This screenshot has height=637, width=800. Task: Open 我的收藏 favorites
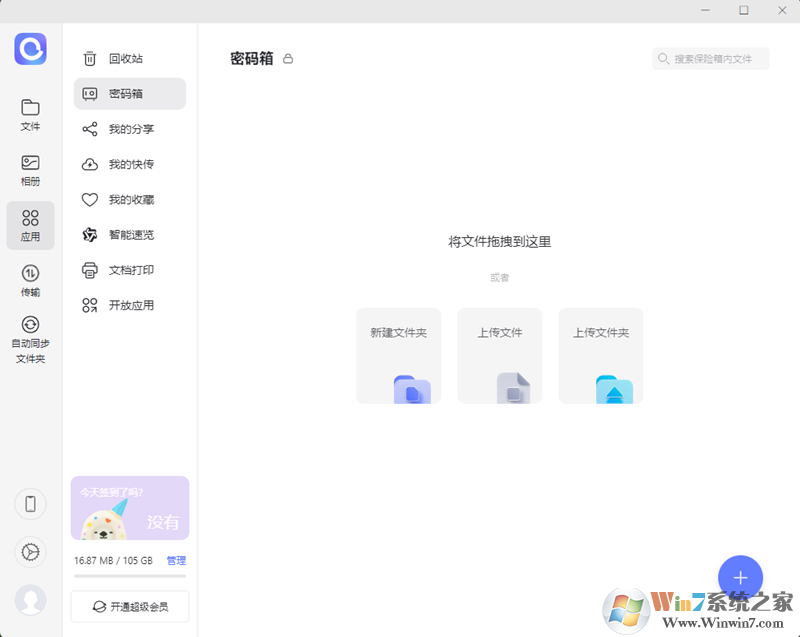(x=130, y=199)
